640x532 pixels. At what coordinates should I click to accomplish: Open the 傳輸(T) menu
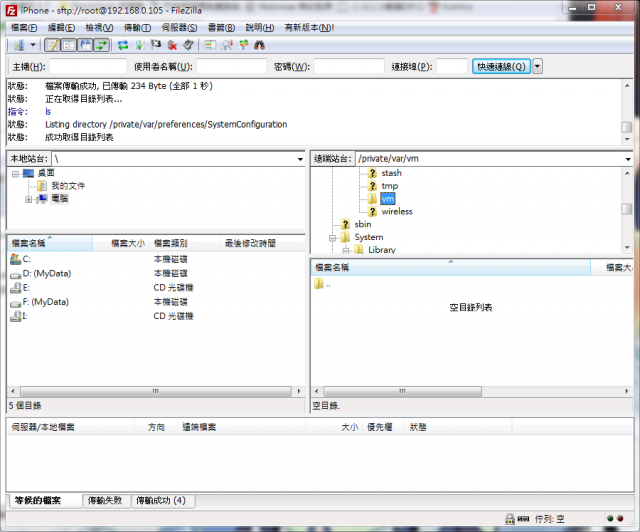click(138, 28)
